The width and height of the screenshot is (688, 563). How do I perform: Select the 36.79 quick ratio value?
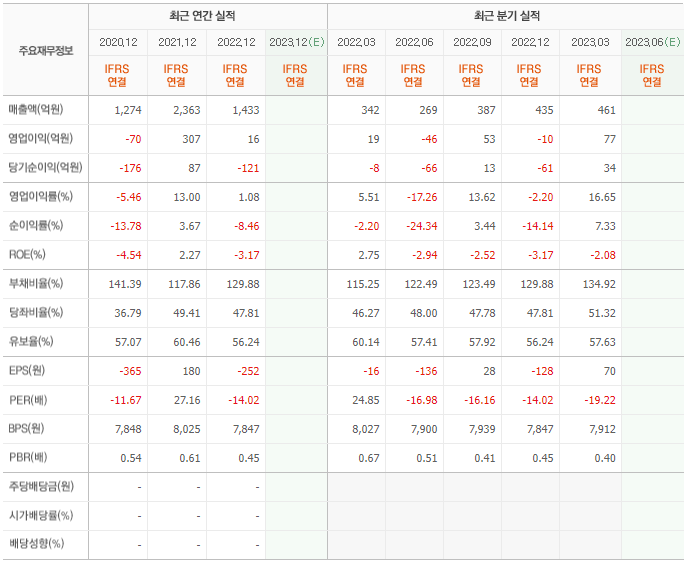click(128, 313)
